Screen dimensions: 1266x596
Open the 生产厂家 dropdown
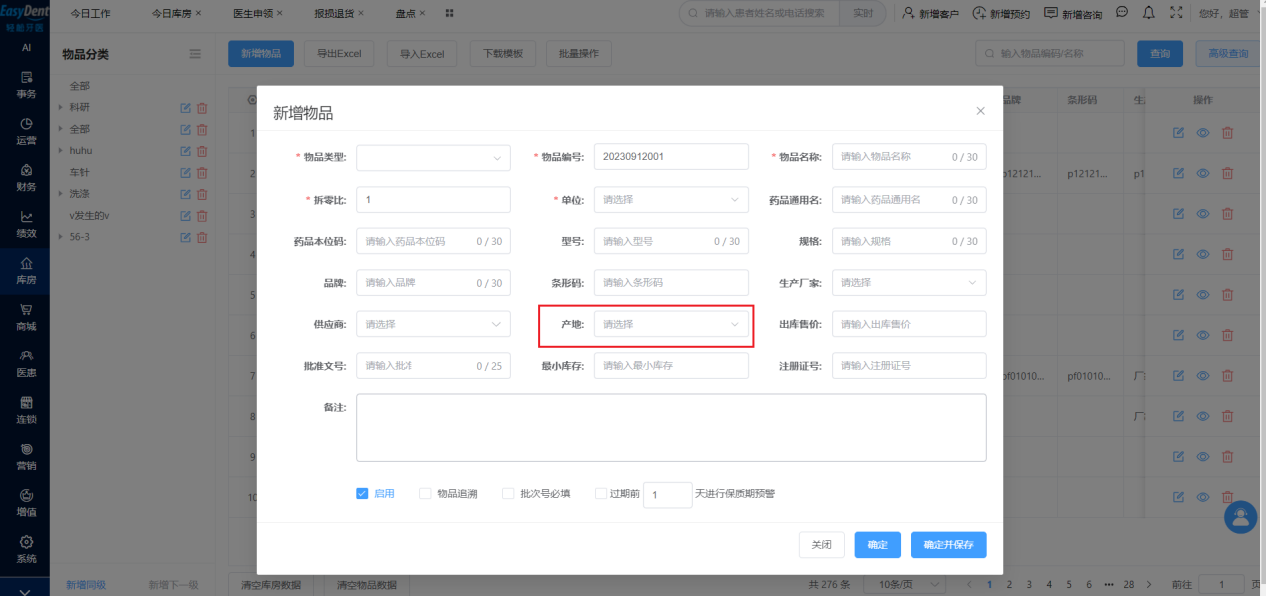pos(909,283)
